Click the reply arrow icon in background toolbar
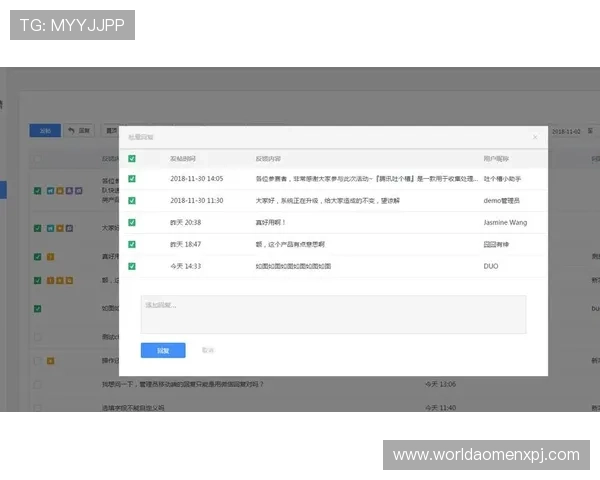Viewport: 600px width, 480px height. point(71,131)
